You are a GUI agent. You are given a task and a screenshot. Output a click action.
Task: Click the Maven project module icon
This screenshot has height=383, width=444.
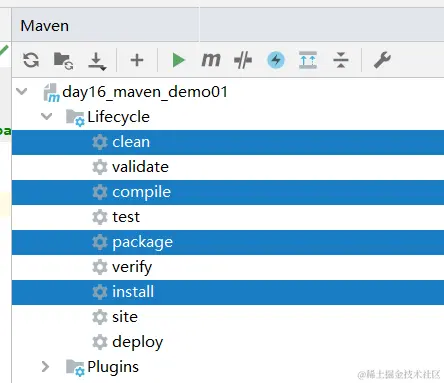(51, 93)
